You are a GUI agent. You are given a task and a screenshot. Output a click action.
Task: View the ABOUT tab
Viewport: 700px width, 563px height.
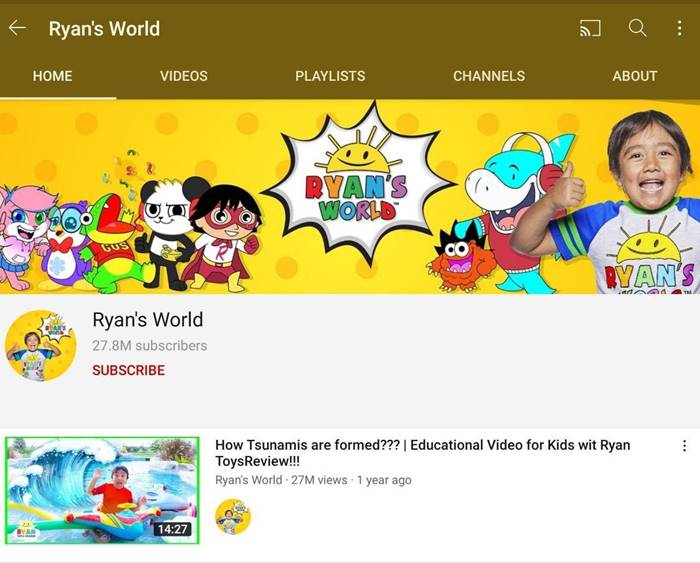coord(635,76)
